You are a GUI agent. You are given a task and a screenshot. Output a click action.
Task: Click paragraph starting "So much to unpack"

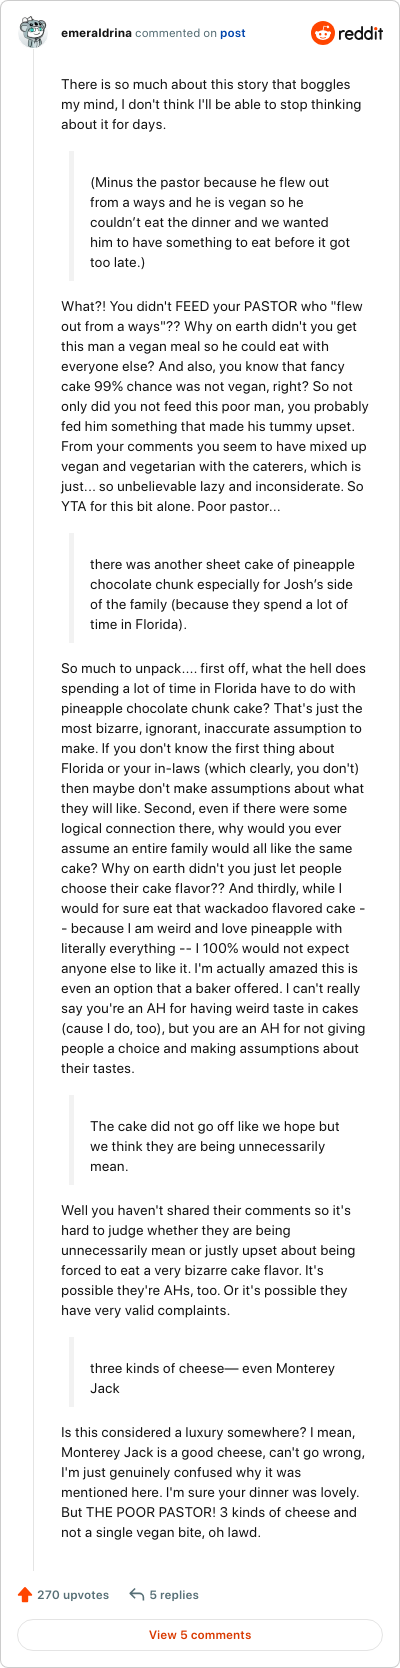point(215,868)
